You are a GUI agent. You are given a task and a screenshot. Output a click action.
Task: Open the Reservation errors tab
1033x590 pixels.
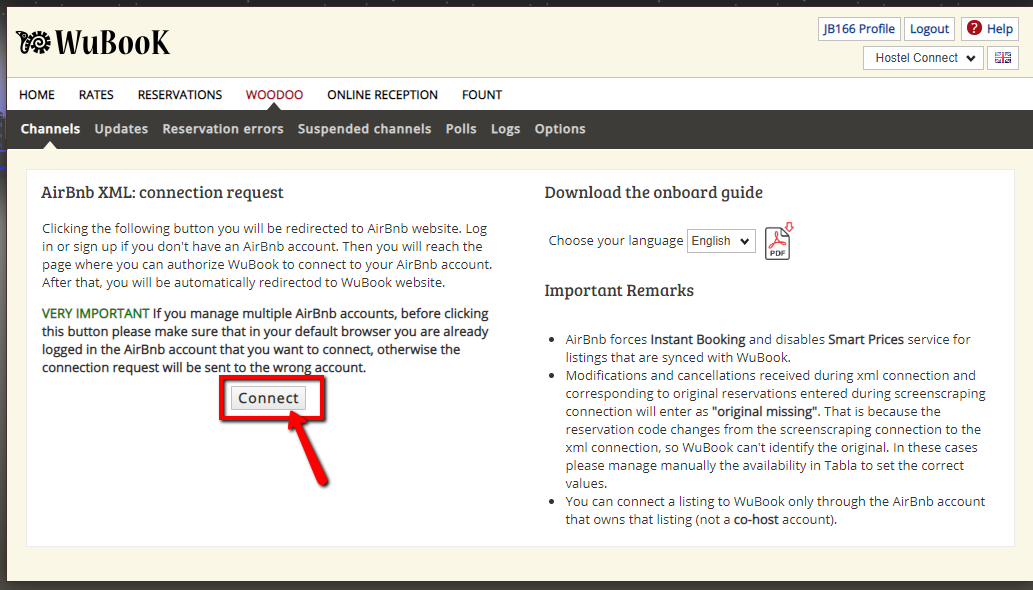pos(223,129)
